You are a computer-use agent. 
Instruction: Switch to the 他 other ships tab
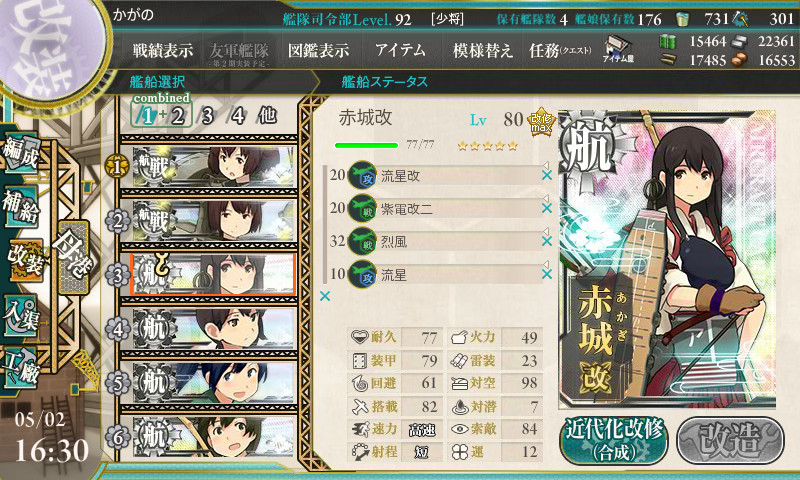[267, 115]
